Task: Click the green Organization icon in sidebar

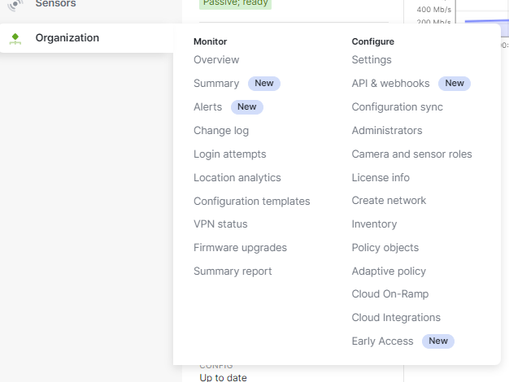Action: pos(15,39)
